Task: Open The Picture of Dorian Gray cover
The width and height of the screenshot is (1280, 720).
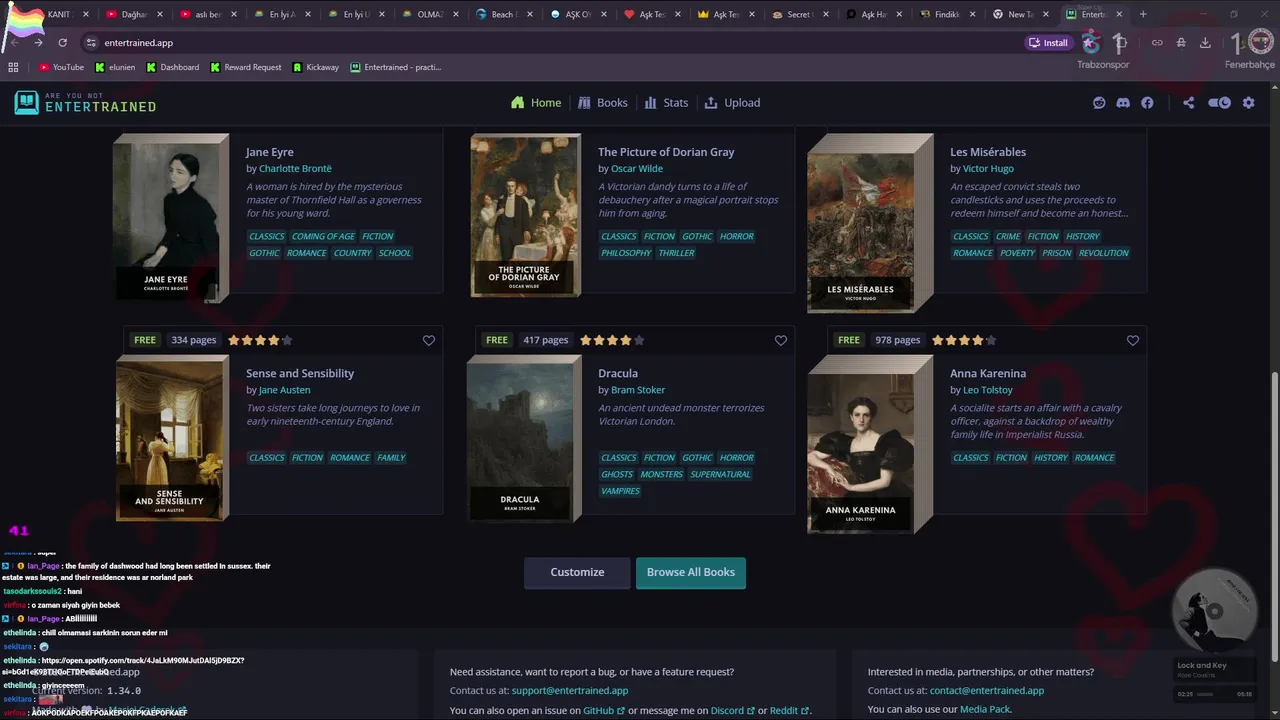Action: click(525, 215)
